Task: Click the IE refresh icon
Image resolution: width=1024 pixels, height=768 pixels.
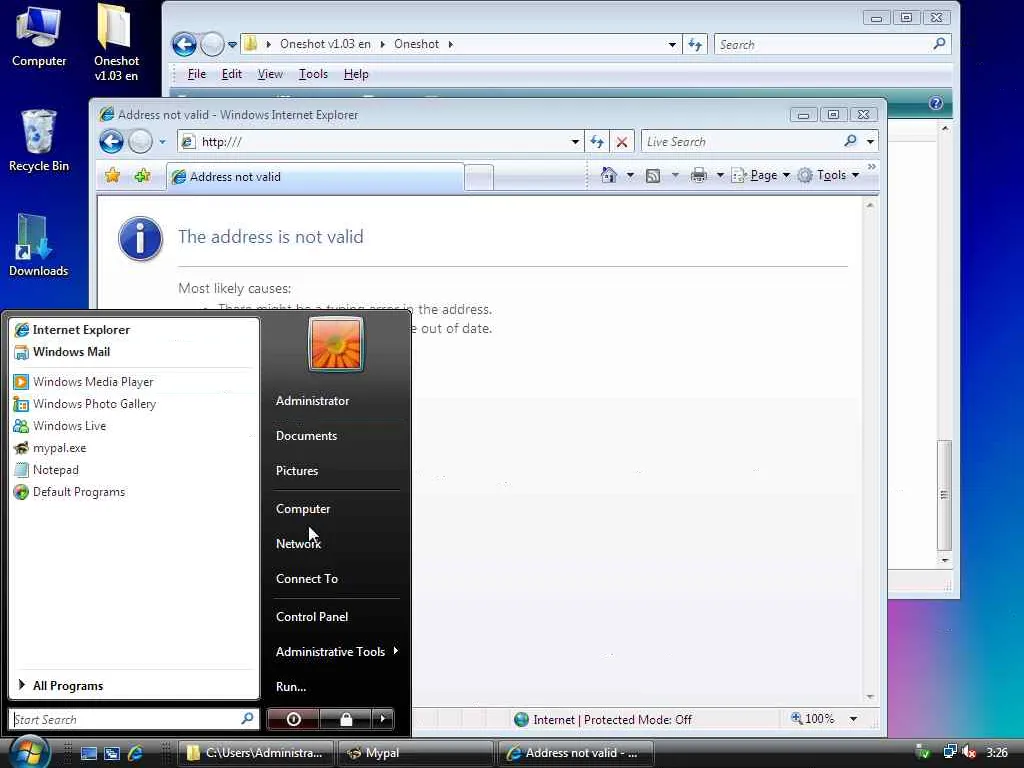Action: pyautogui.click(x=596, y=142)
